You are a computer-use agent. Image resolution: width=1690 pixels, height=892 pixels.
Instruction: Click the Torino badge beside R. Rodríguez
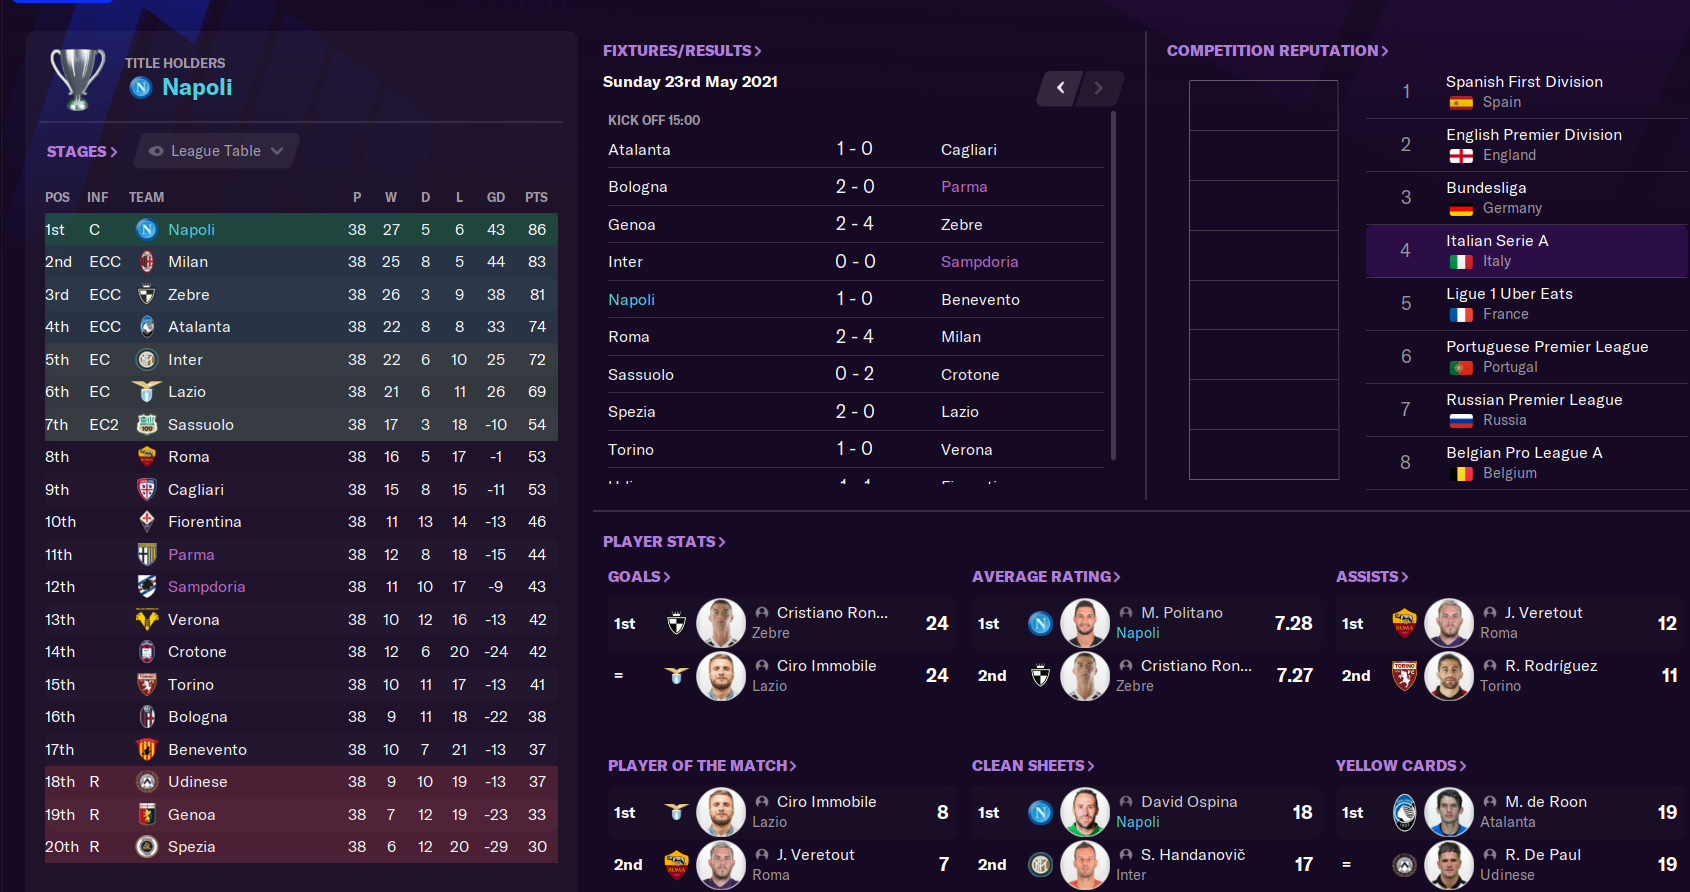[x=1404, y=676]
